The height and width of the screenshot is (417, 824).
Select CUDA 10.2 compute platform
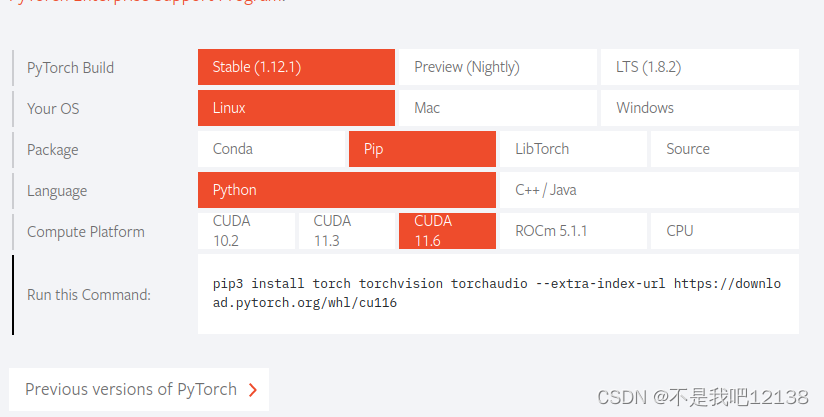[x=246, y=231]
